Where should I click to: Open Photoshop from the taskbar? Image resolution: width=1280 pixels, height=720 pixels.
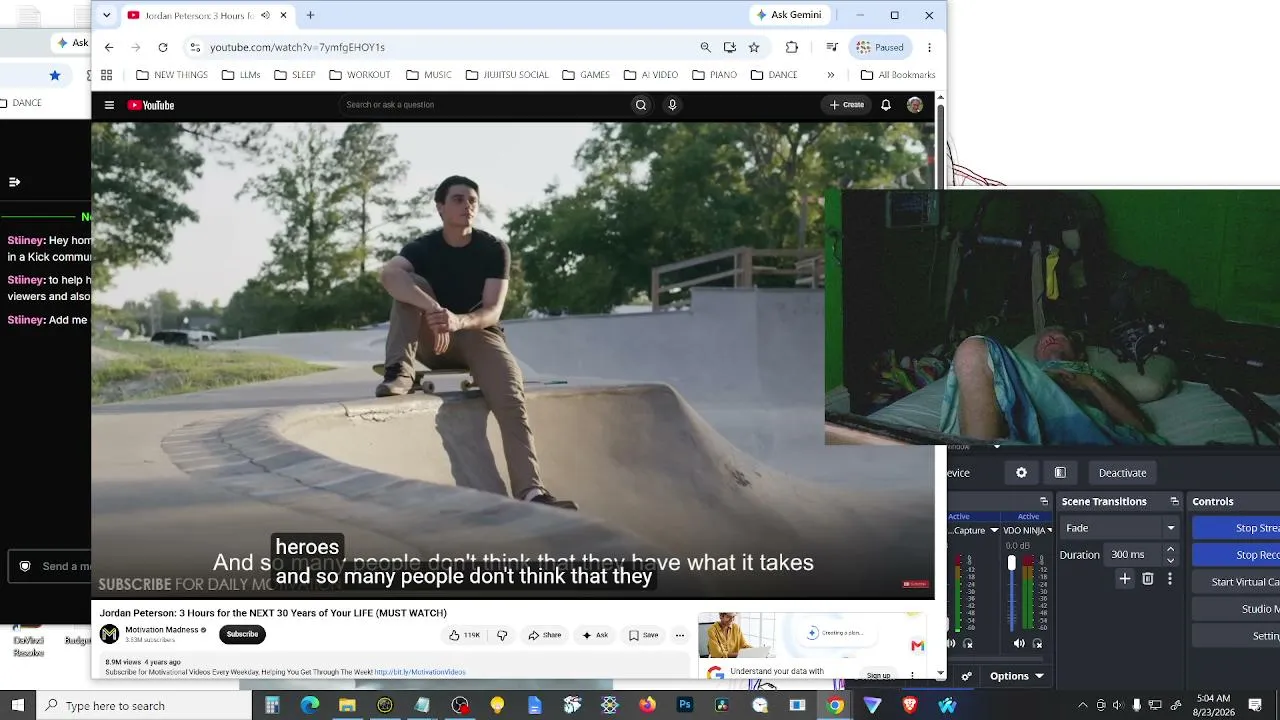685,706
